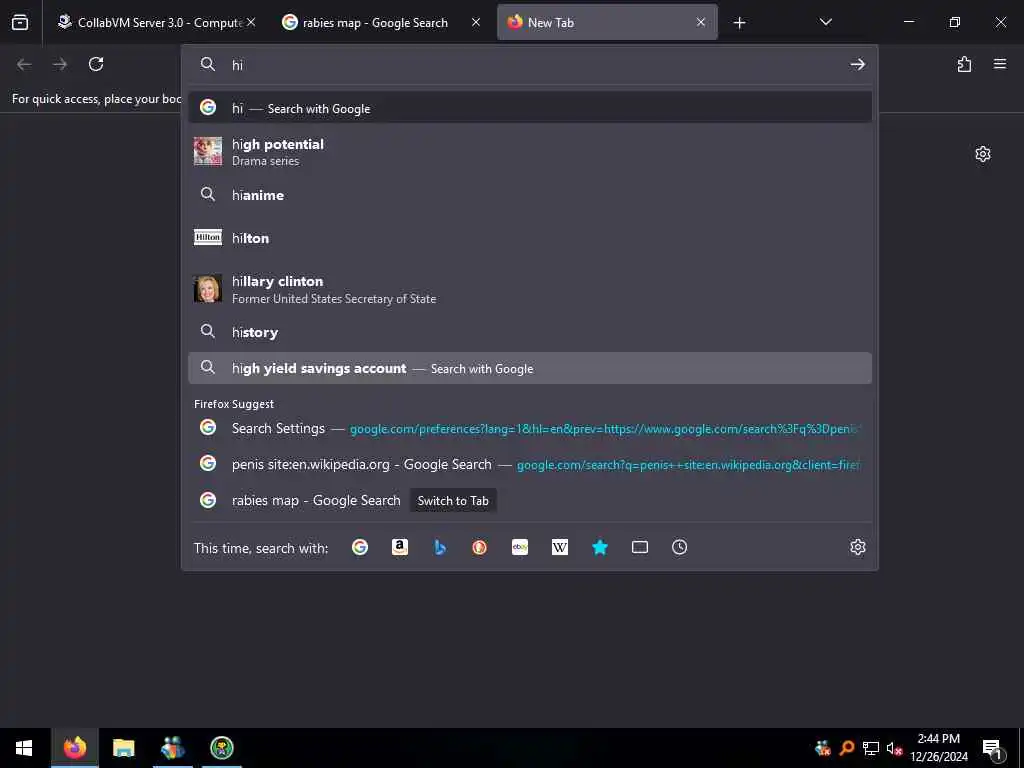Close the New Tab tab
Viewport: 1024px width, 768px height.
tap(701, 22)
